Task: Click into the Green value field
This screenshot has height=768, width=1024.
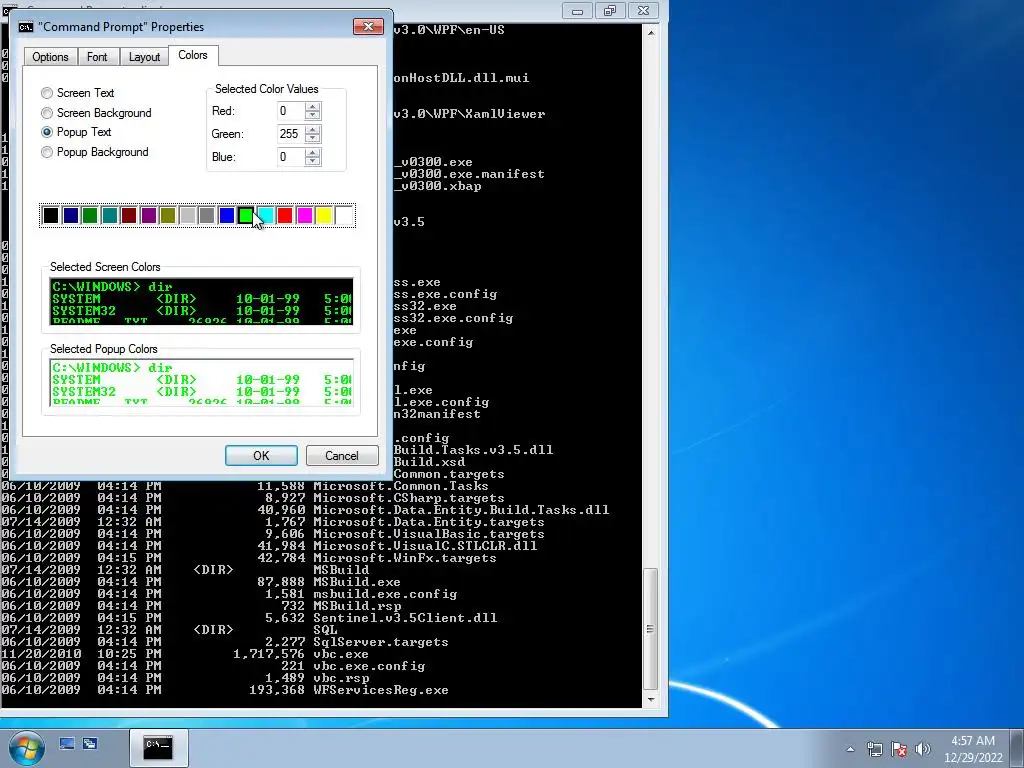Action: pyautogui.click(x=291, y=134)
